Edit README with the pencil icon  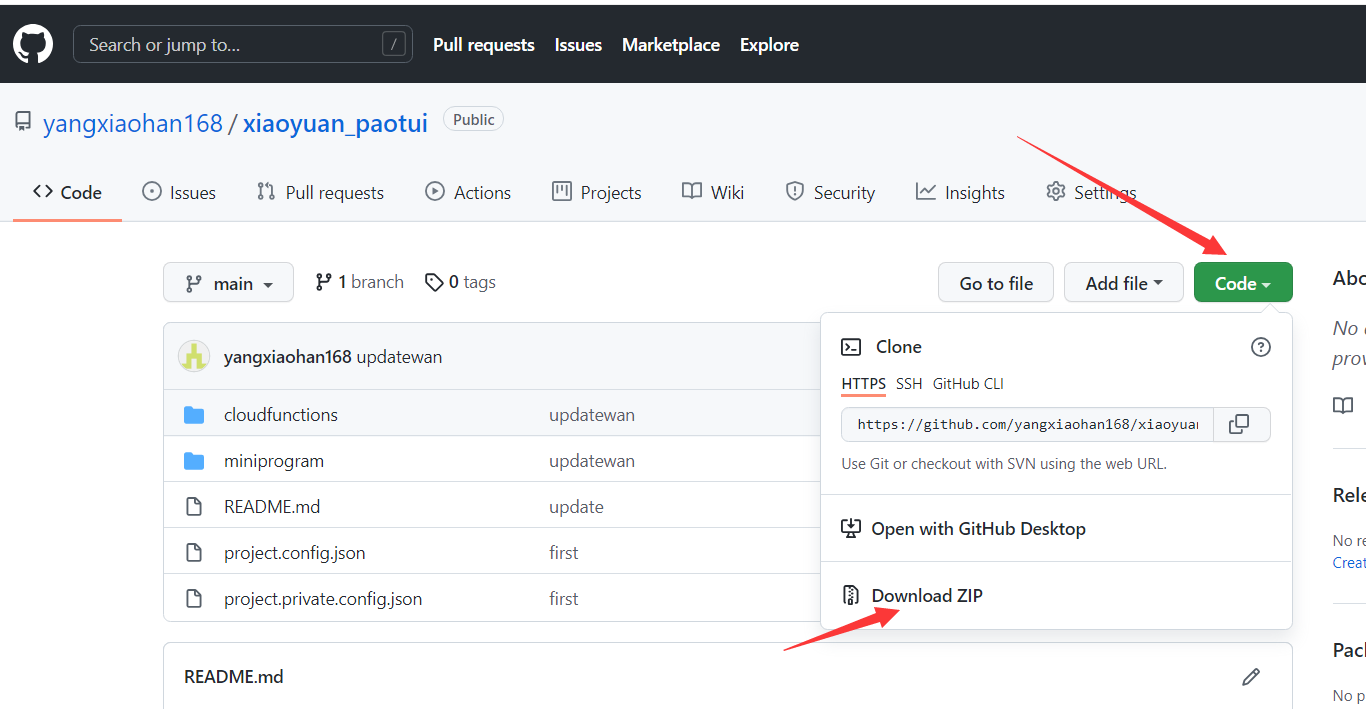click(1251, 677)
